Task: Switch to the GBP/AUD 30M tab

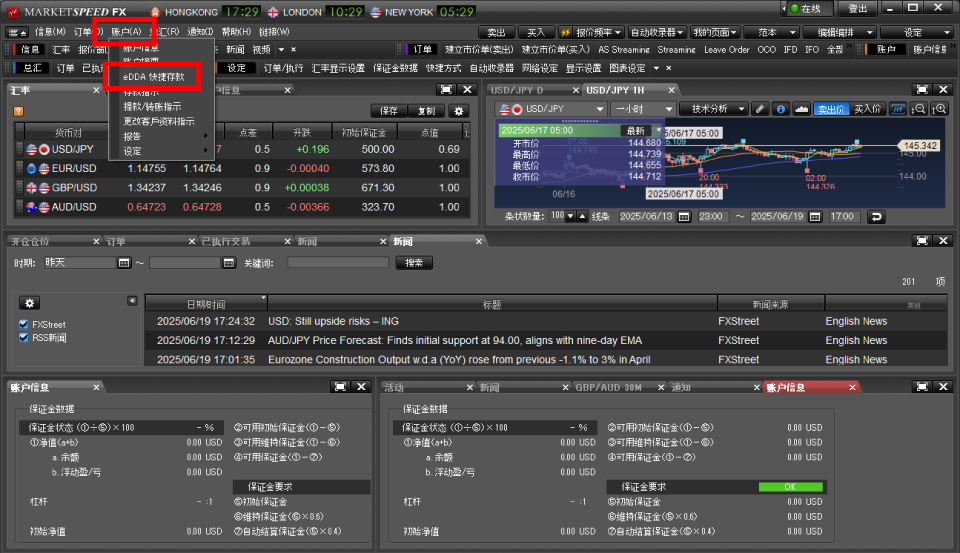Action: [x=609, y=388]
